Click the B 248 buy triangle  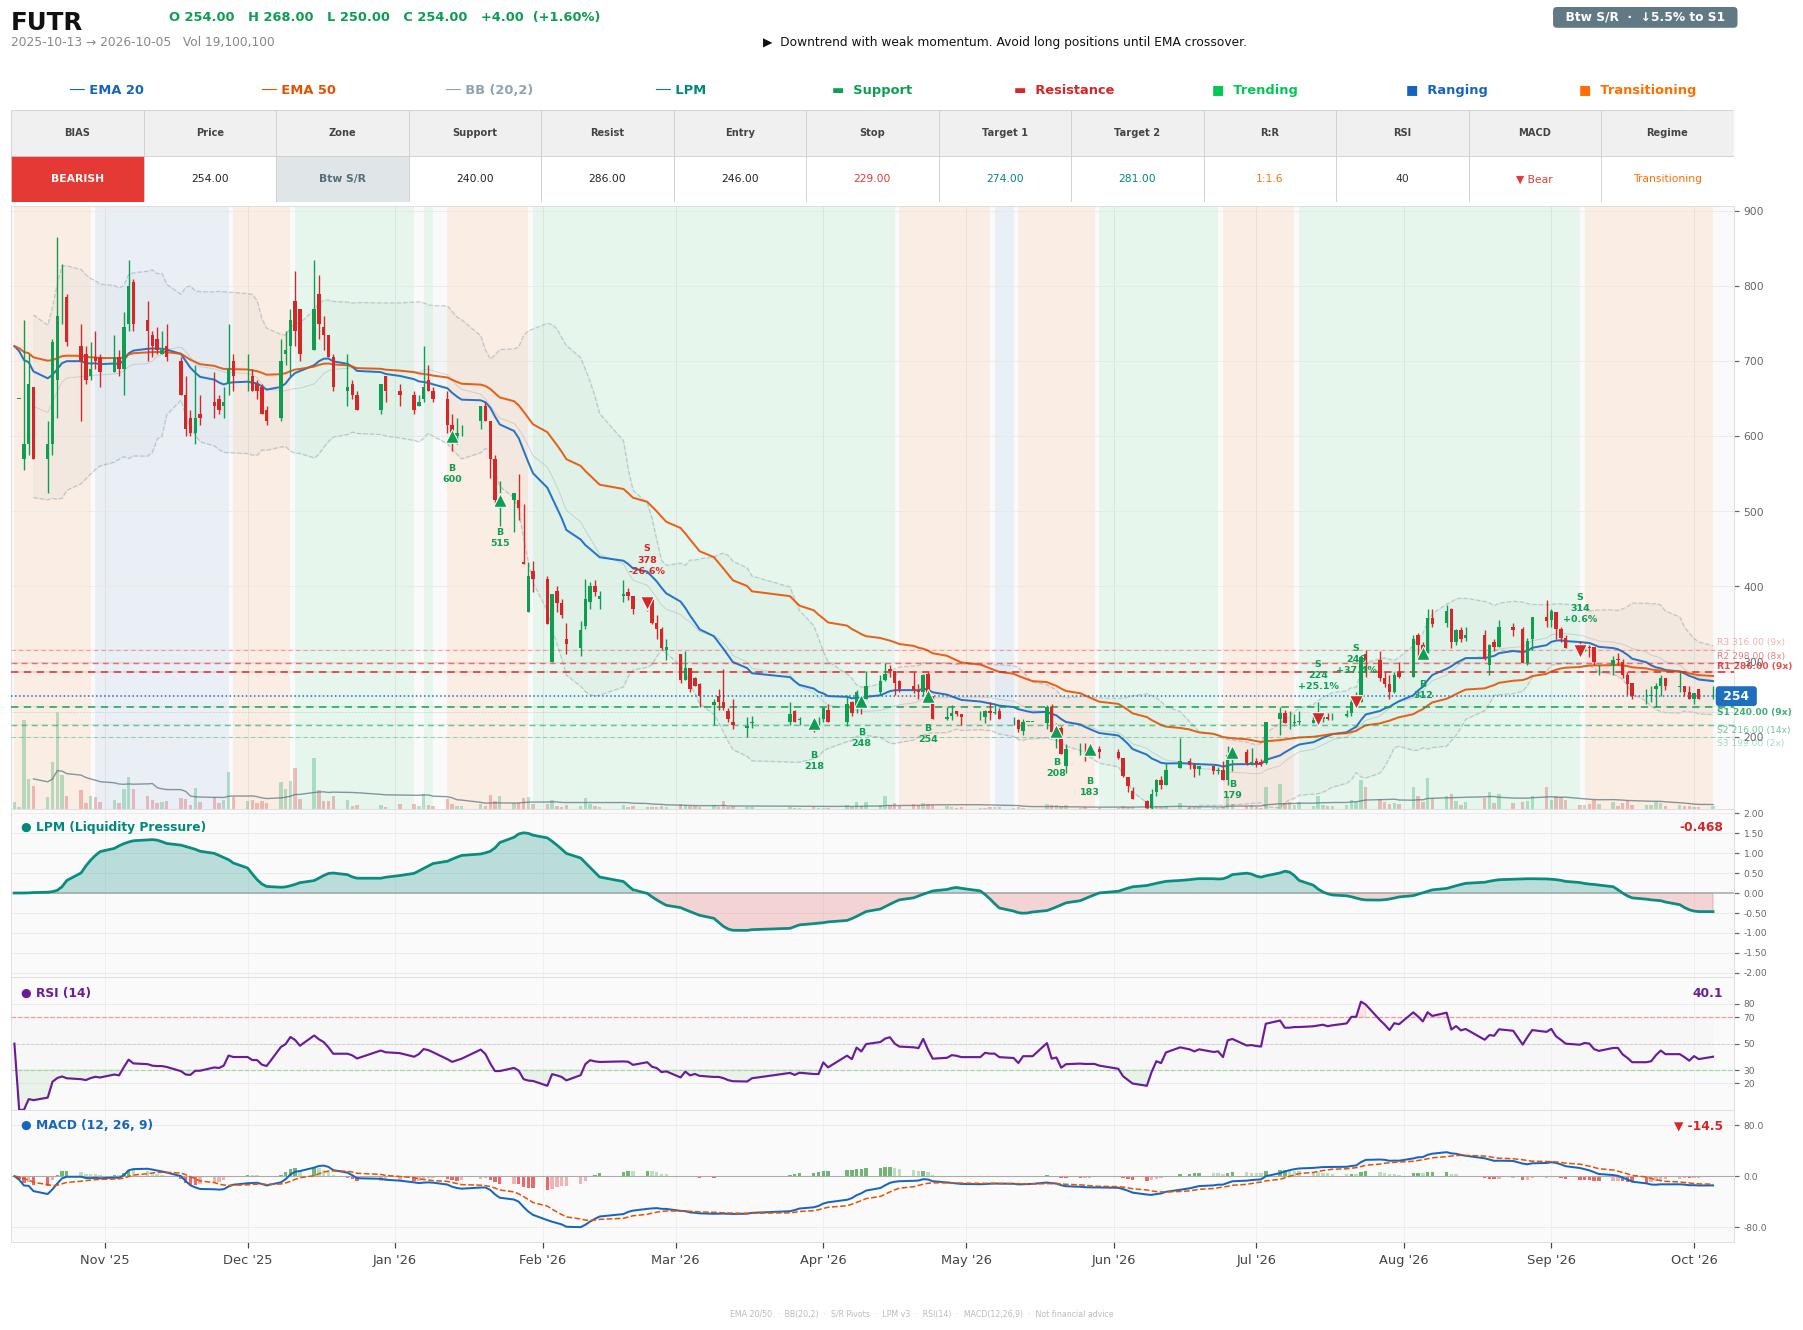(x=861, y=701)
